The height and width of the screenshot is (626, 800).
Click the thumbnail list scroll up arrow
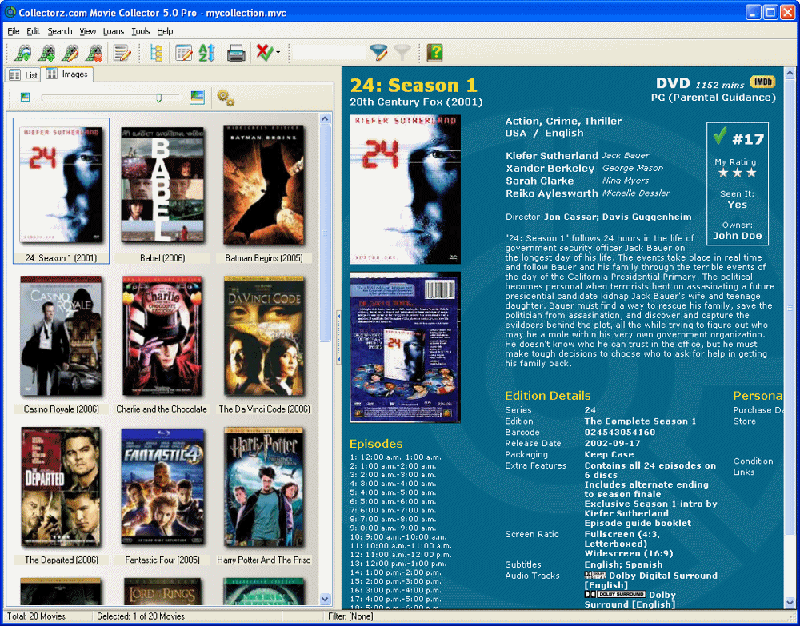click(325, 119)
